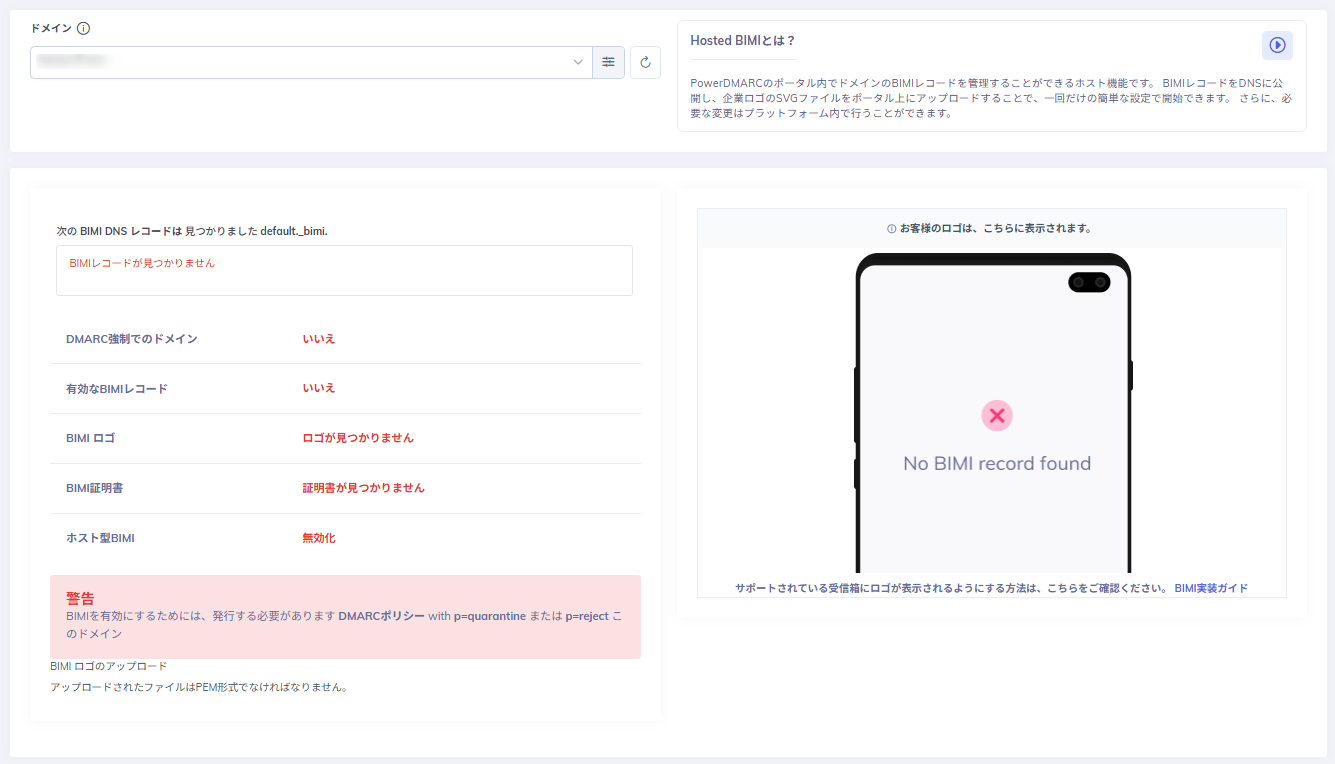Click the red X icon on the phone screen
The height and width of the screenshot is (764, 1335).
996,415
